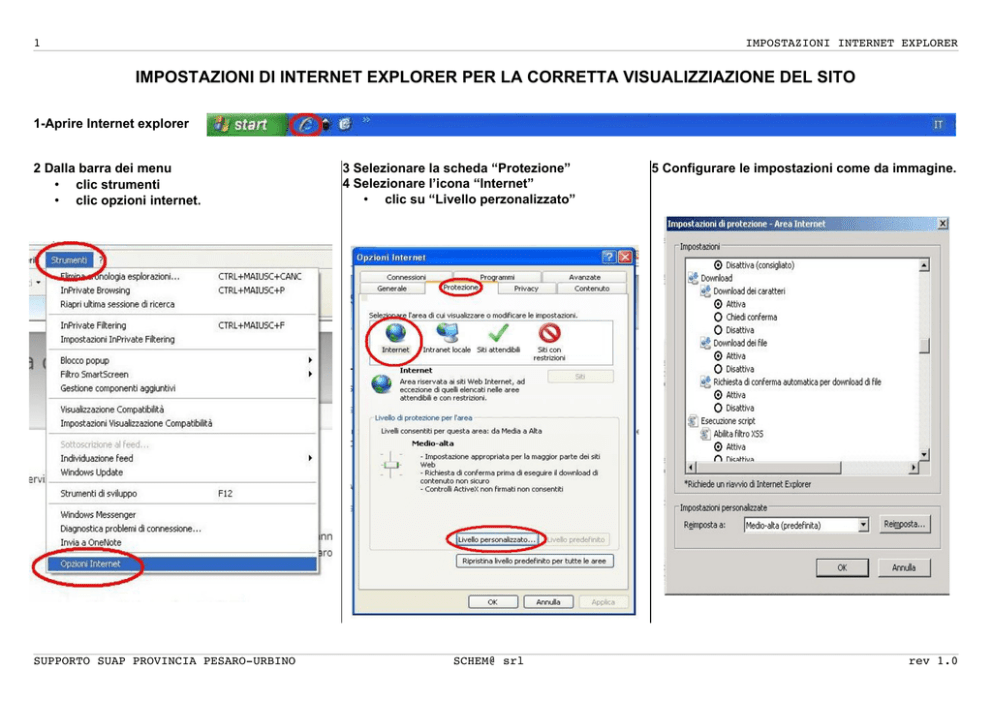Click the Esecuzione script category icon
This screenshot has width=992, height=701.
(693, 421)
